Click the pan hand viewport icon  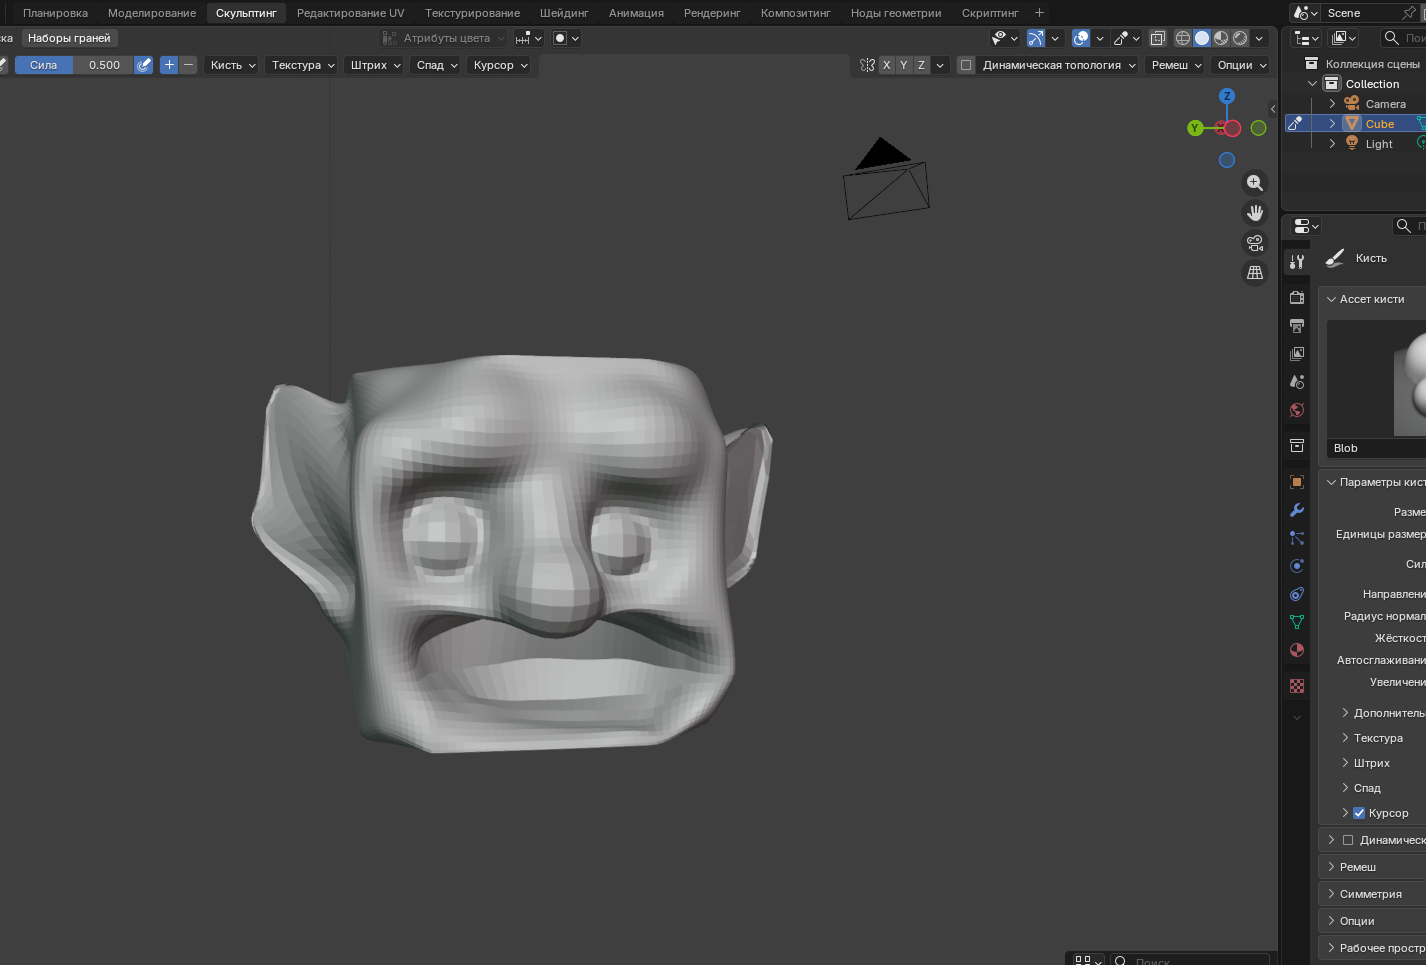[1254, 213]
